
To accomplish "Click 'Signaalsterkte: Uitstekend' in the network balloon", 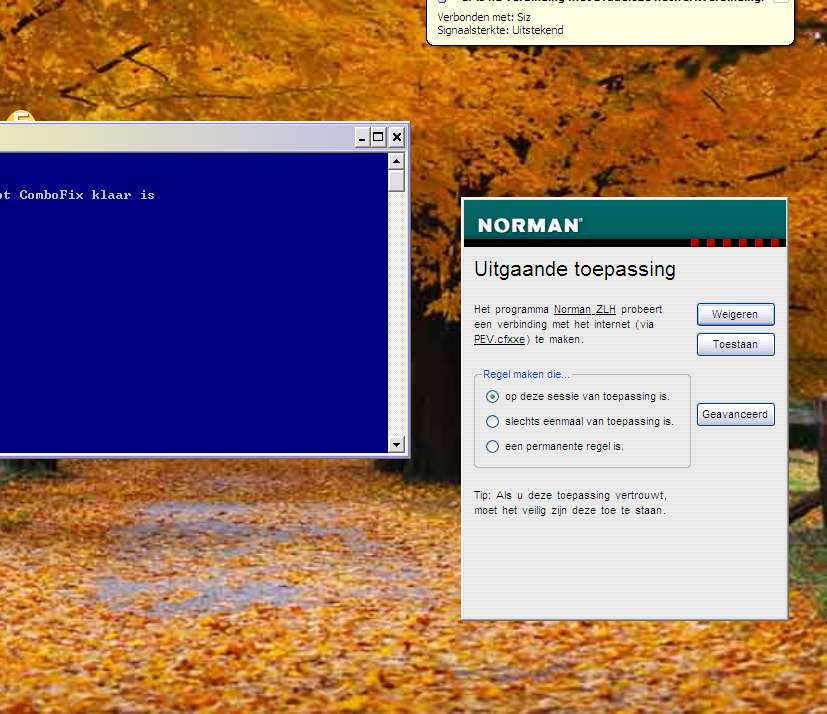I will click(500, 30).
